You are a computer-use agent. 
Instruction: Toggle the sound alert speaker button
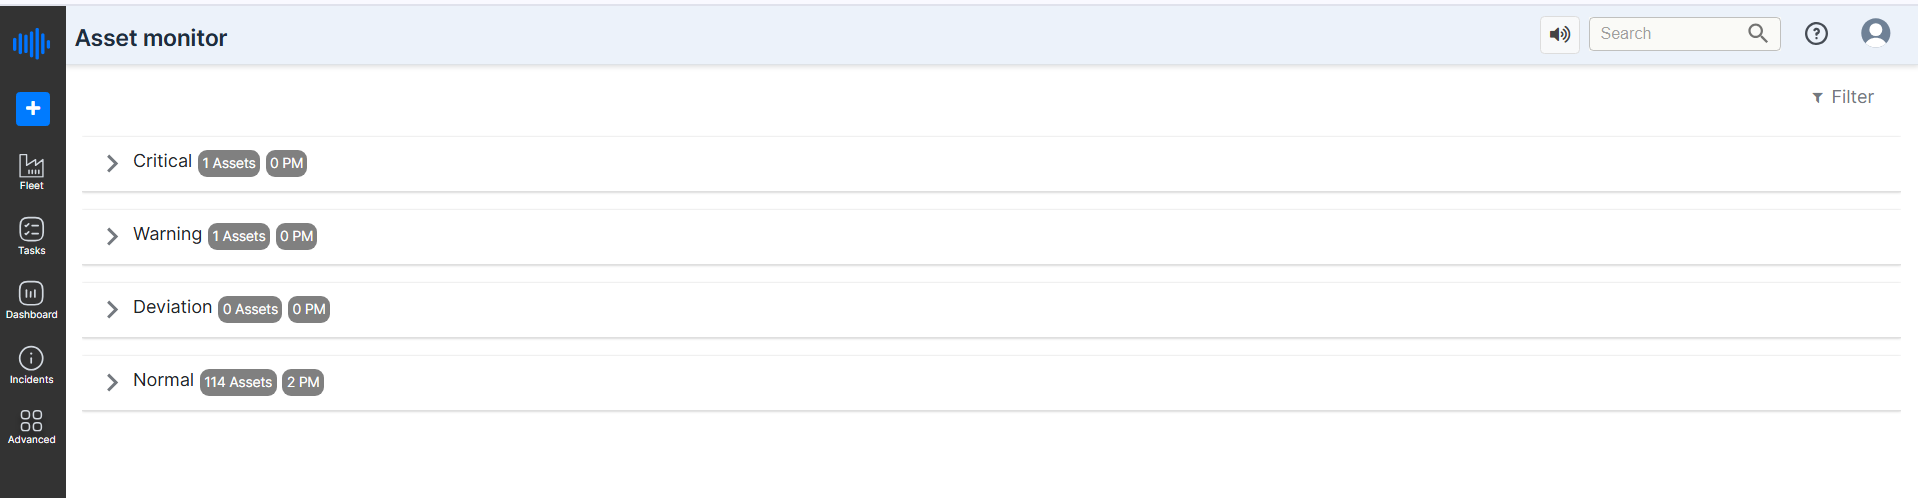(x=1560, y=34)
